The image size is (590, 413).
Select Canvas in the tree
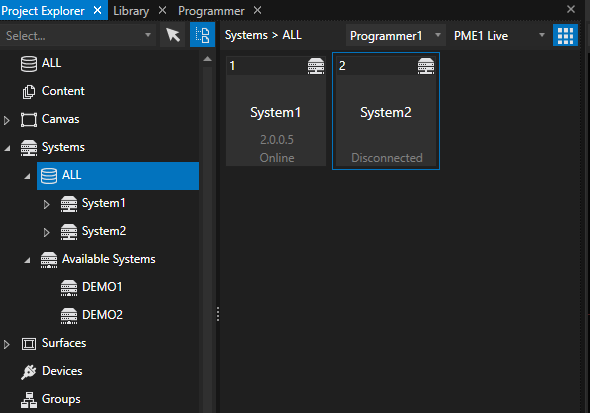(x=60, y=119)
